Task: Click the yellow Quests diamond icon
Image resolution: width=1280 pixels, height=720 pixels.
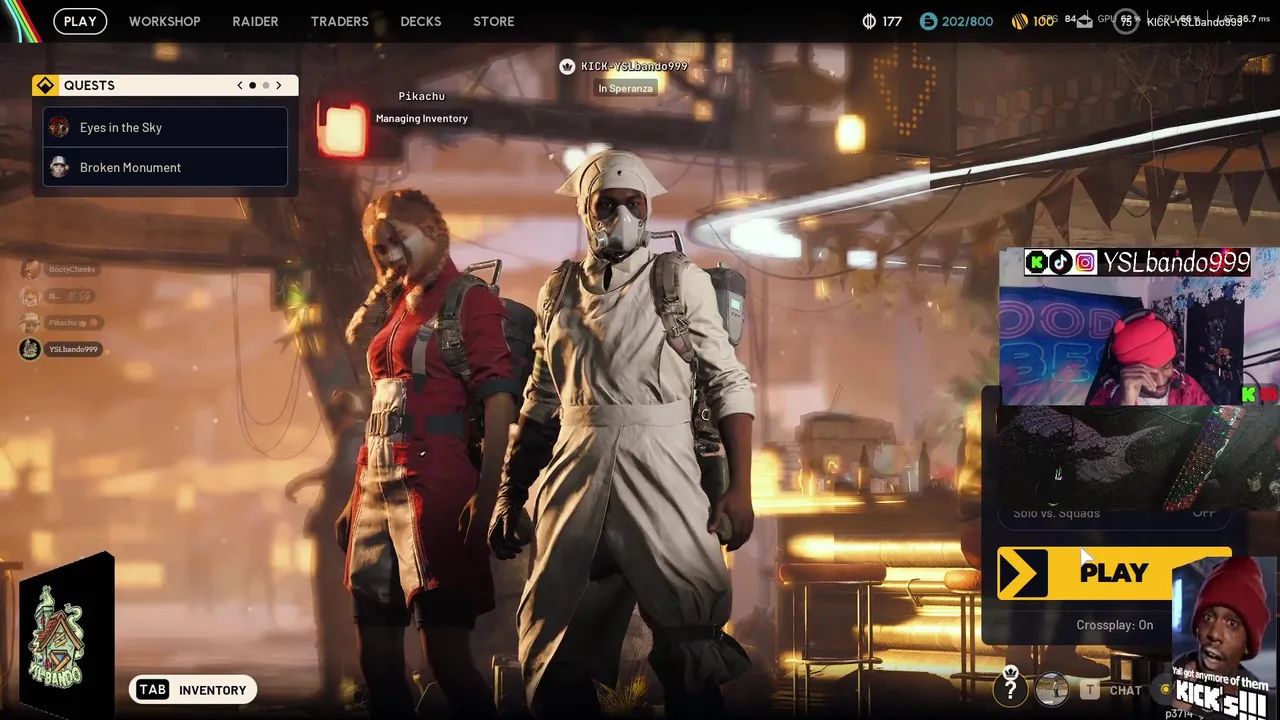Action: (x=45, y=85)
